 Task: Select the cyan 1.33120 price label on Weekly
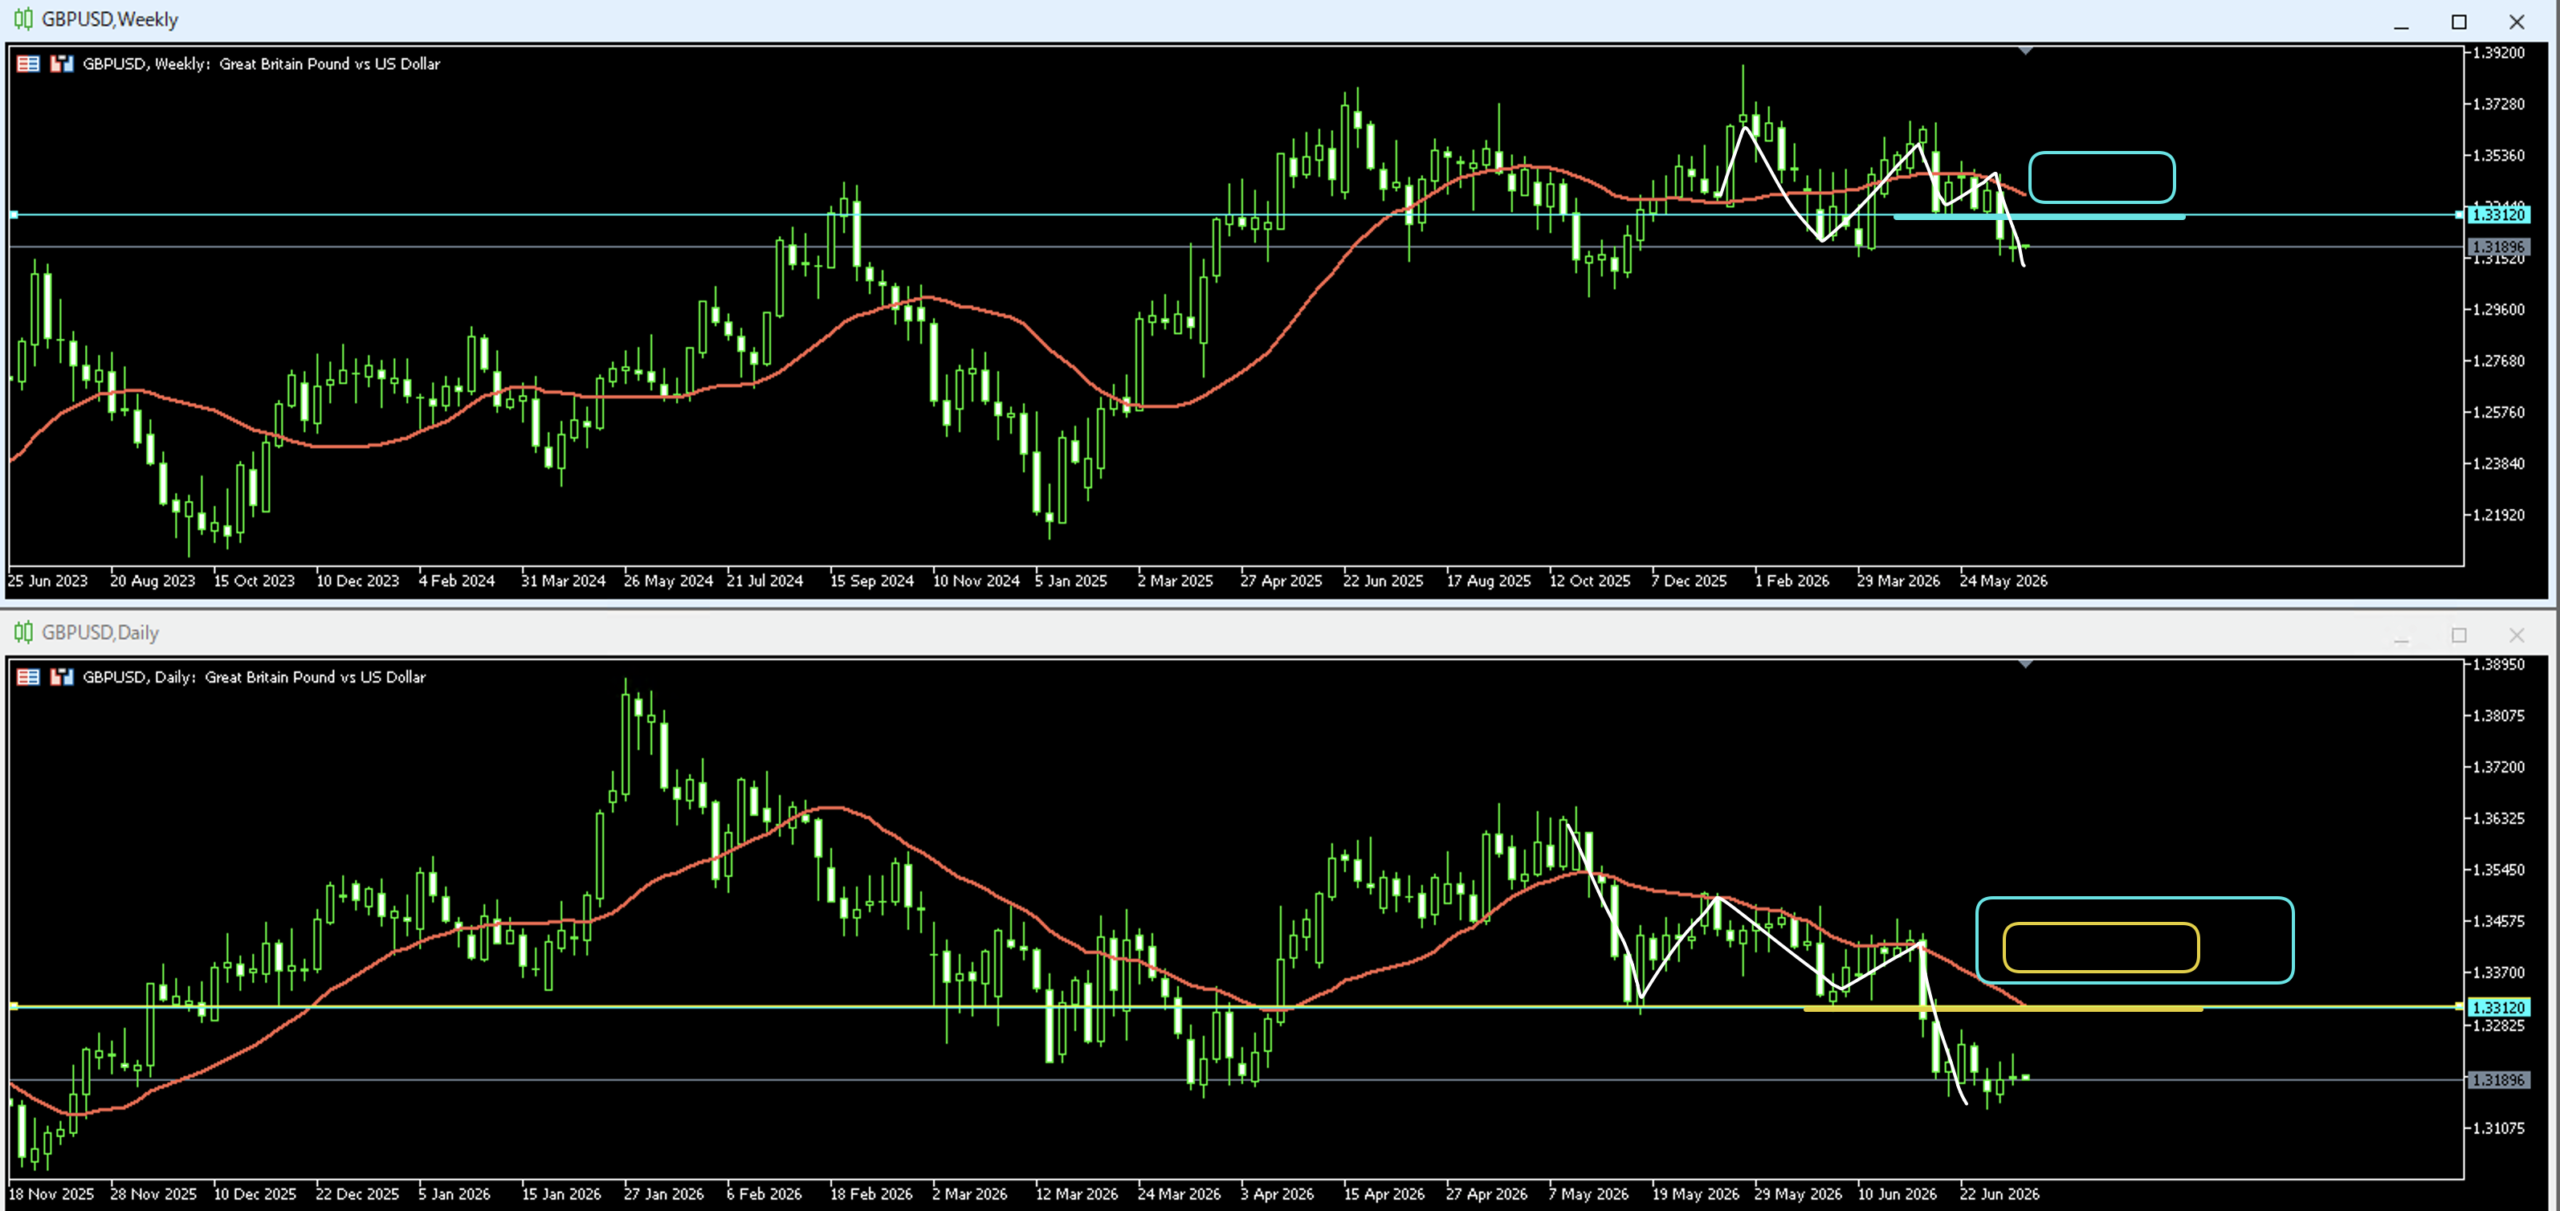tap(2498, 215)
